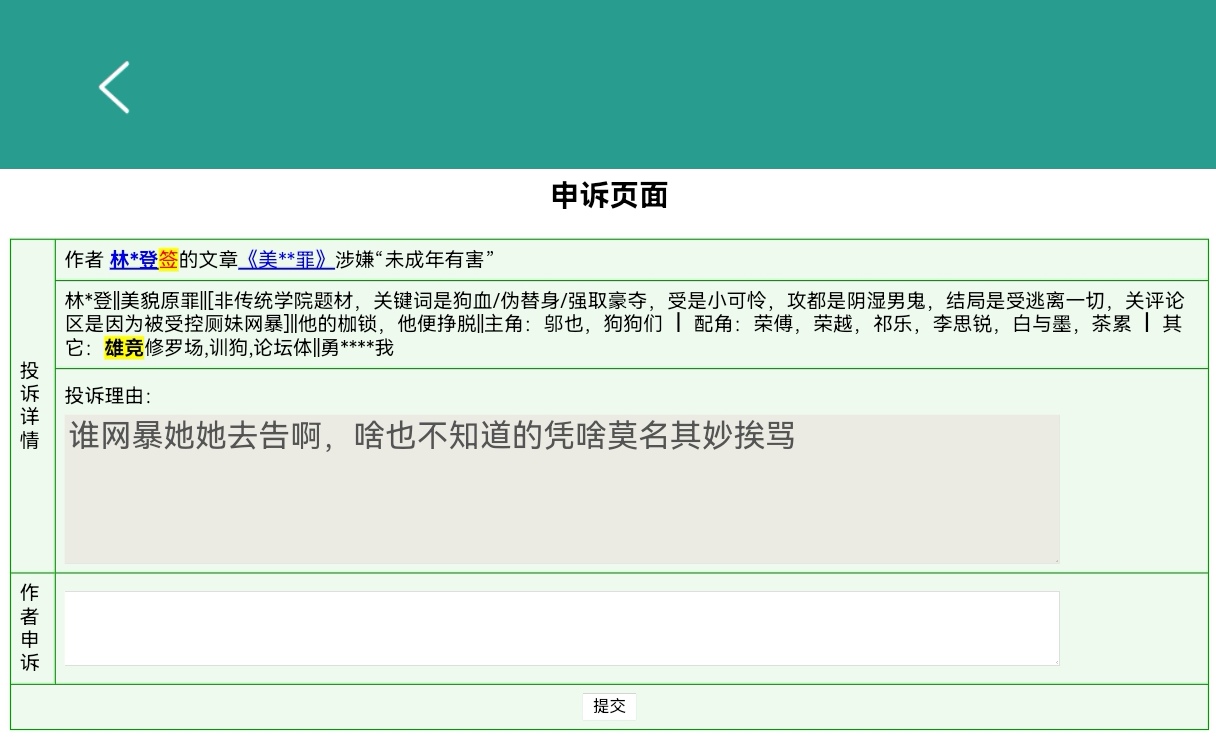This screenshot has height=756, width=1216.
Task: Go back using the header arrow
Action: tap(114, 87)
